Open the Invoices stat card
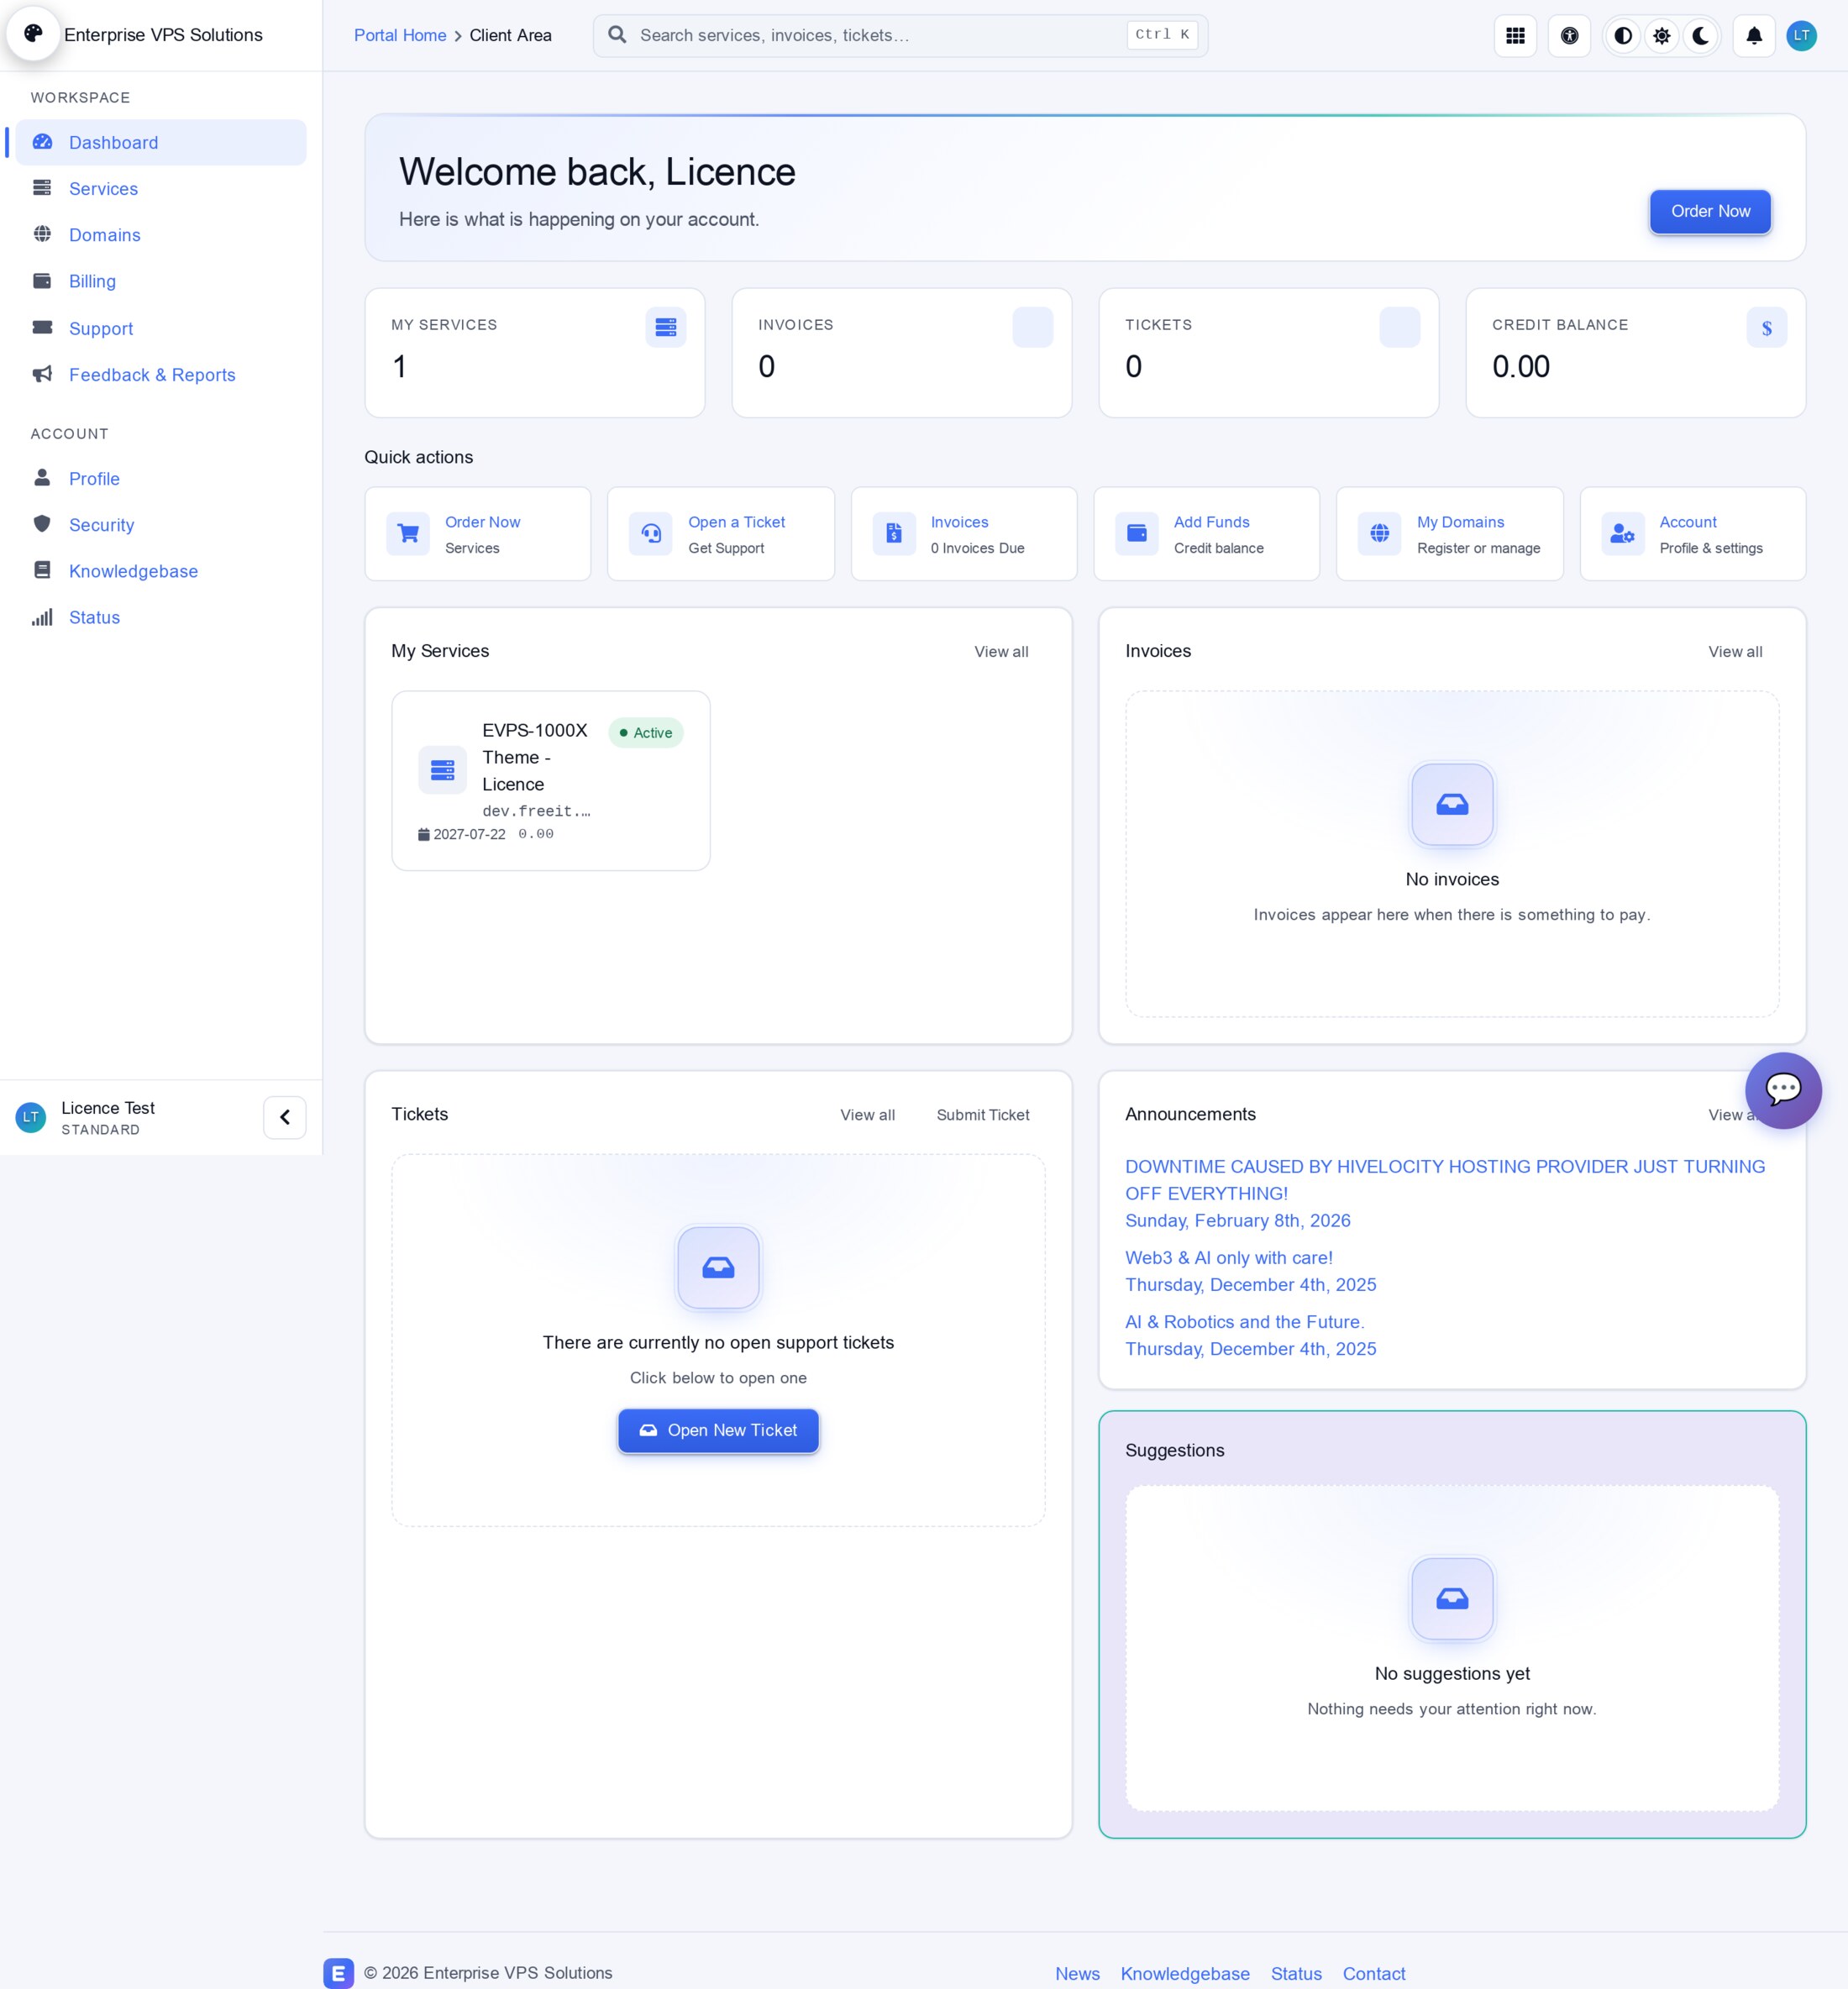This screenshot has height=1989, width=1848. click(x=902, y=353)
